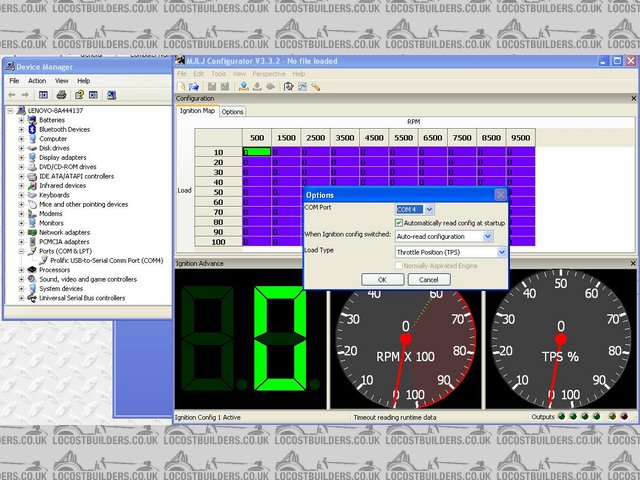Screen dimensions: 640x480
Task: Click the Bluetooth Devices icon in tree
Action: pos(32,129)
